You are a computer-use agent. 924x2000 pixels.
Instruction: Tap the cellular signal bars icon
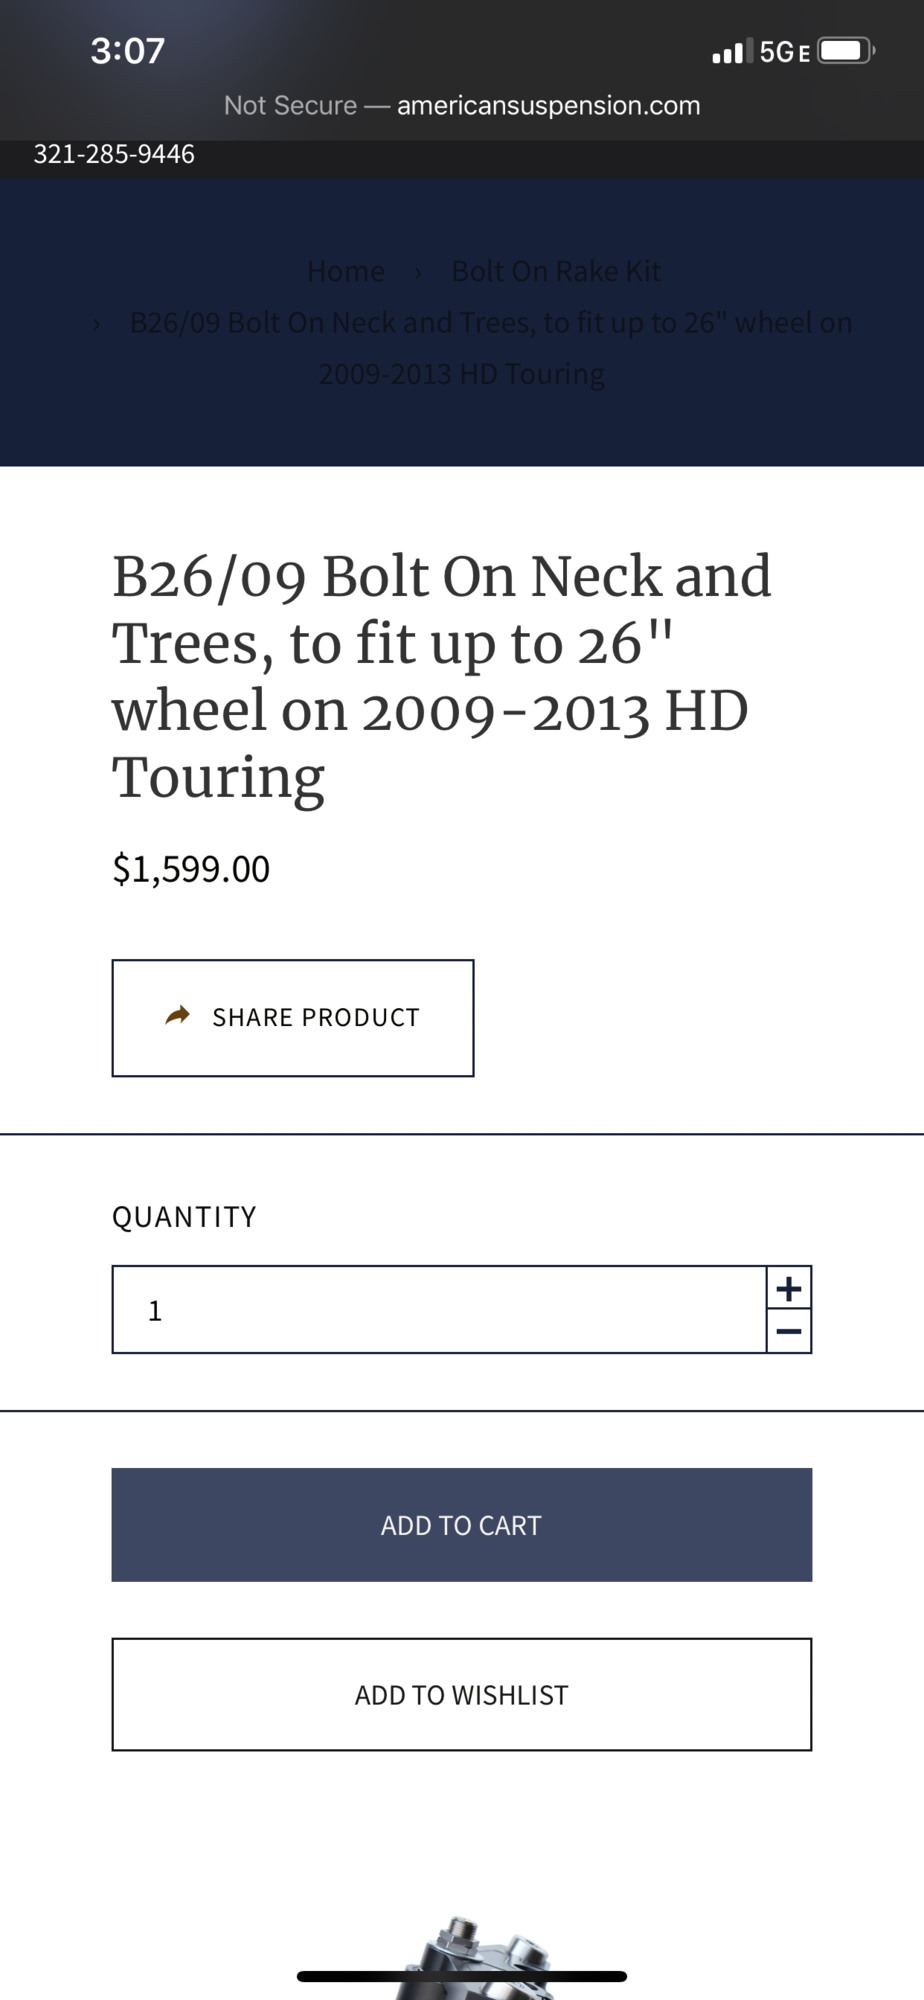coord(728,52)
